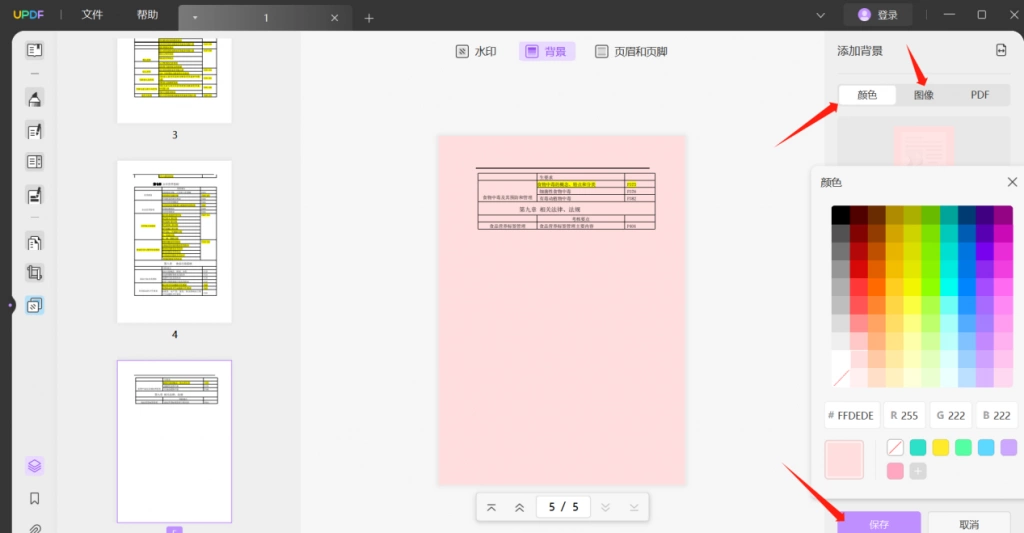The image size is (1024, 533).
Task: Pick the no-color diagonal swatch in color grid
Action: click(840, 378)
